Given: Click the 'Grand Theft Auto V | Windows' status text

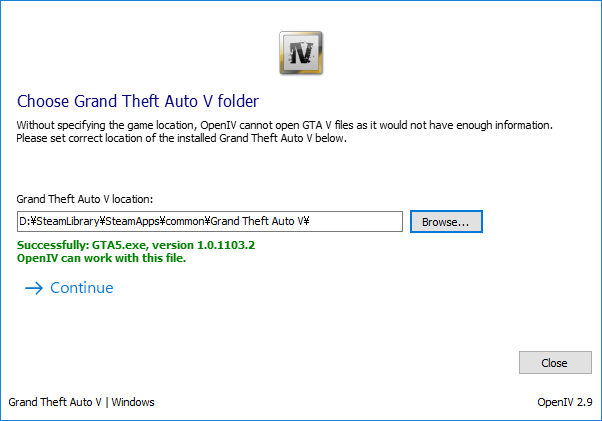Looking at the screenshot, I should coord(81,402).
